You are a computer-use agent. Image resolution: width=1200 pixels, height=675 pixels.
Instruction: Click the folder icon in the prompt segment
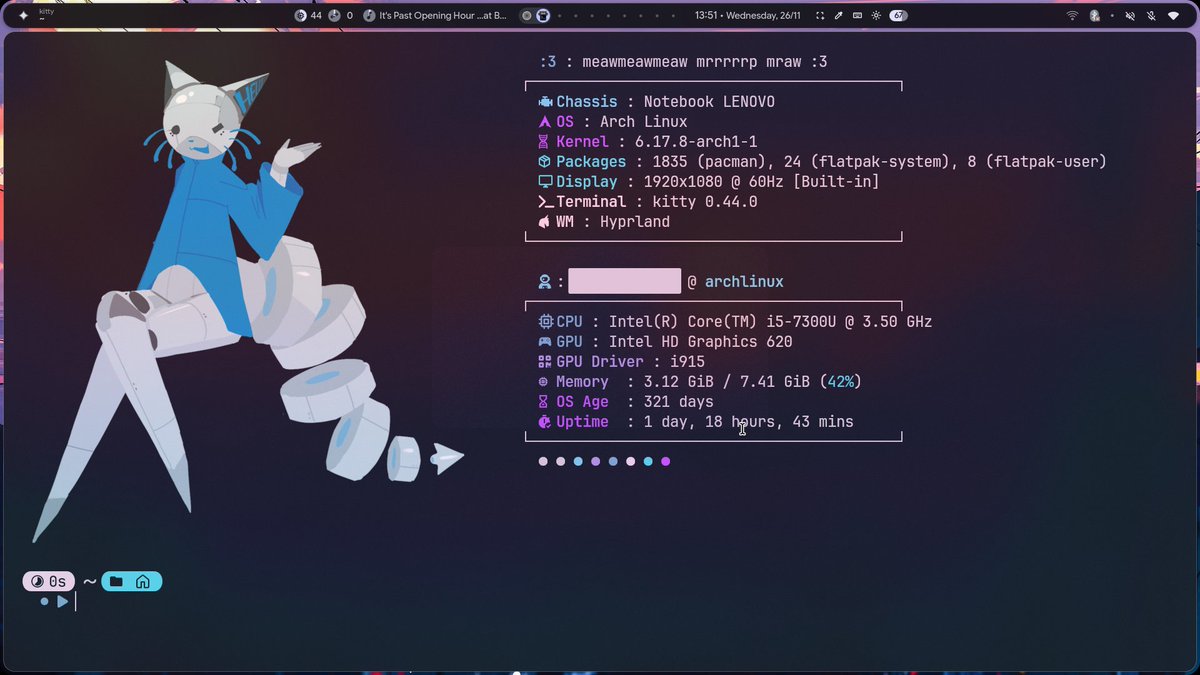point(117,582)
